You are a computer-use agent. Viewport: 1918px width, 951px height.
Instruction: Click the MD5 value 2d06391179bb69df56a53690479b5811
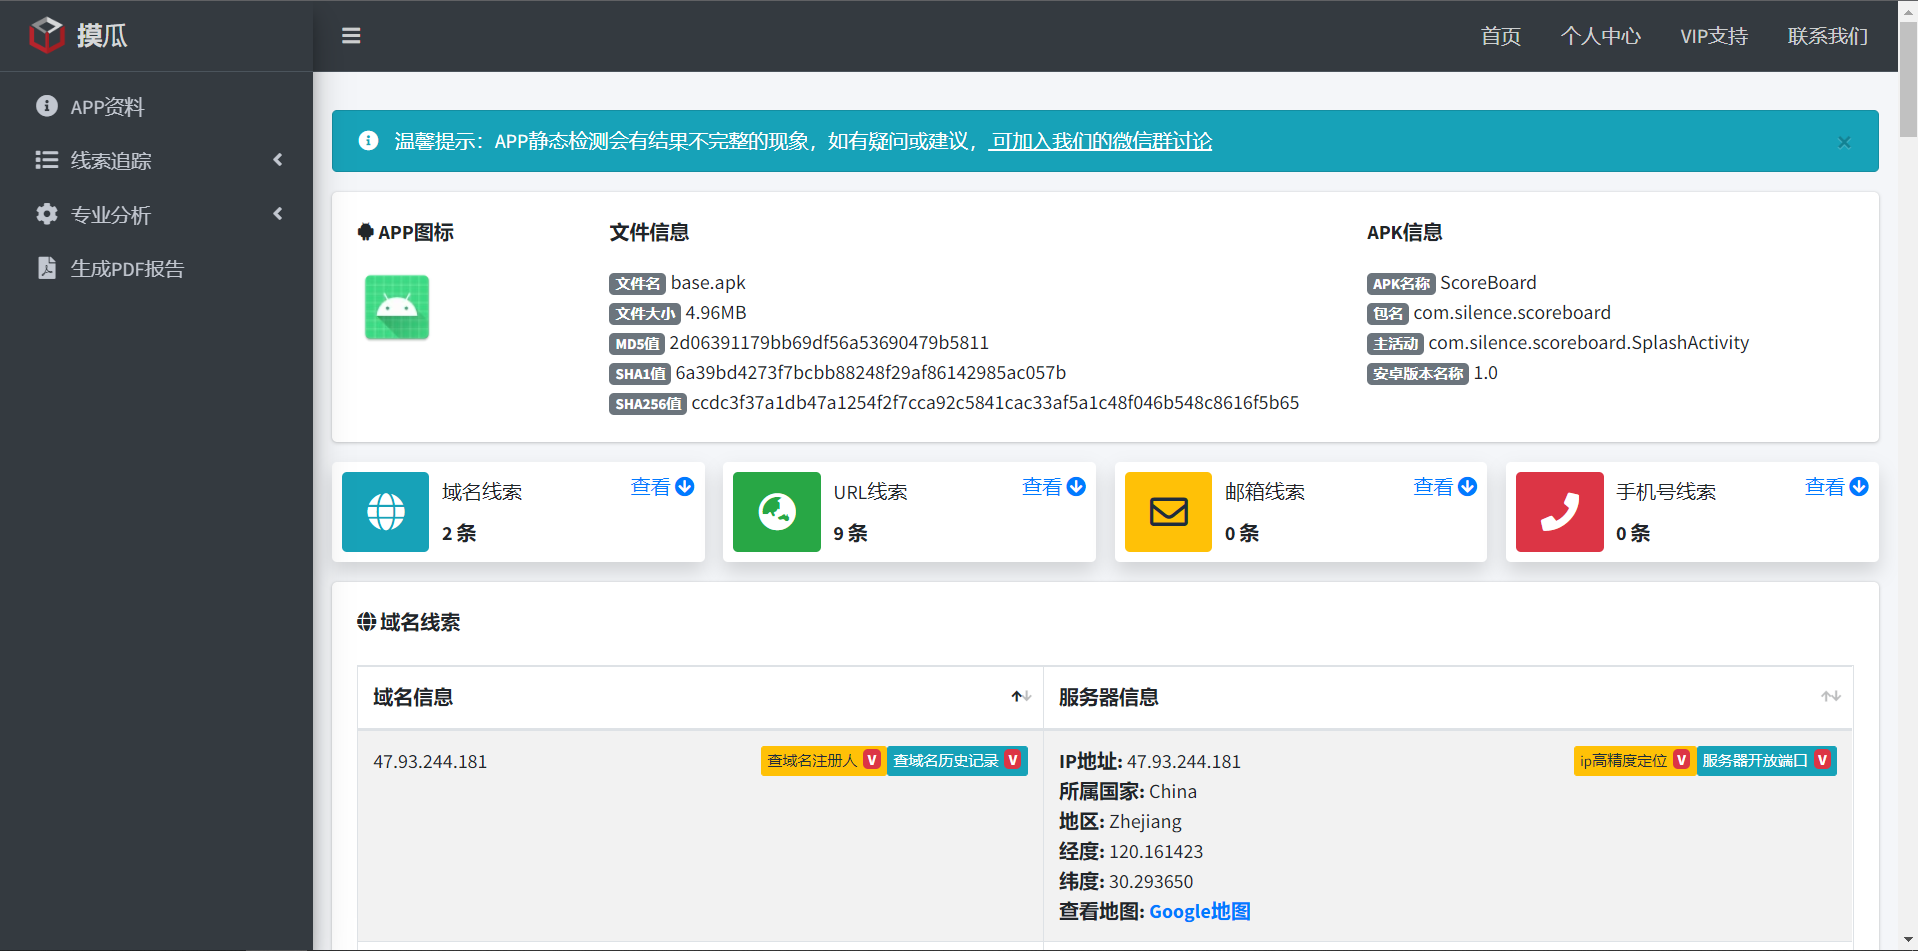pyautogui.click(x=829, y=343)
